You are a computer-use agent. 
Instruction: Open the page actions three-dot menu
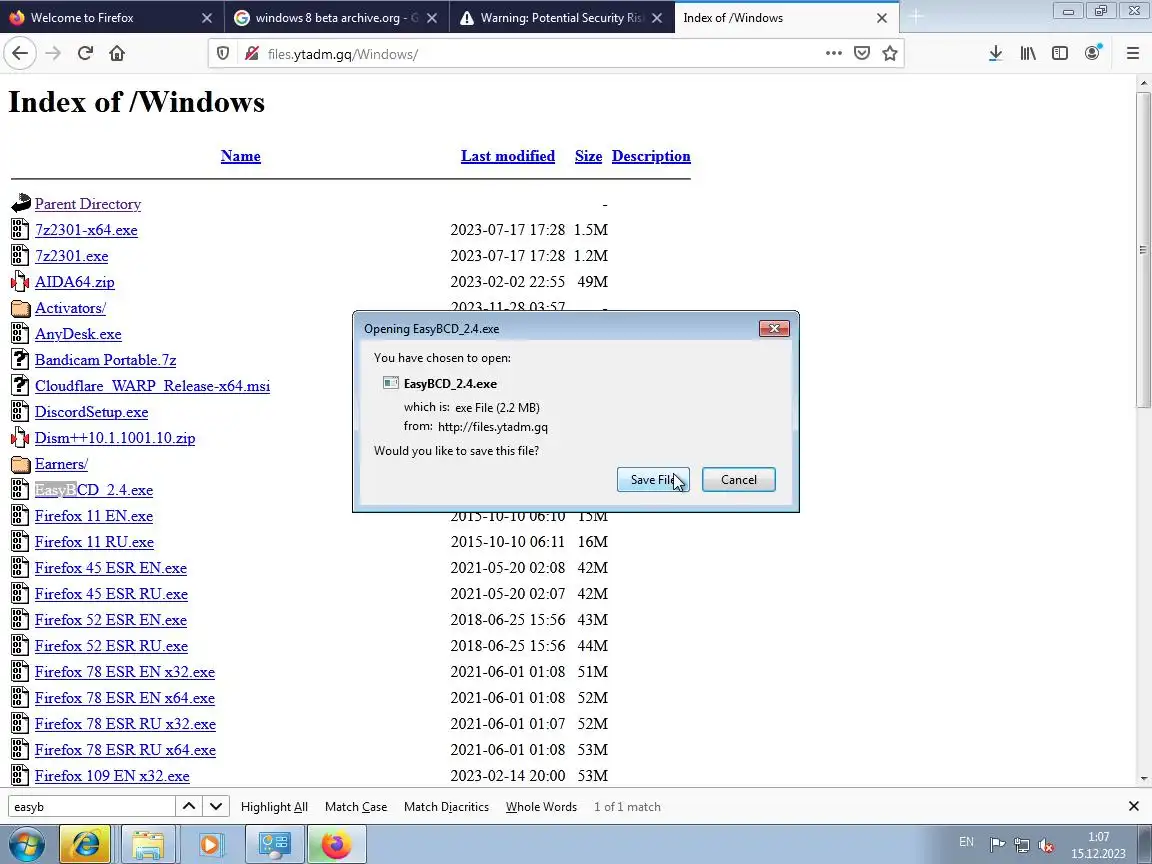833,53
